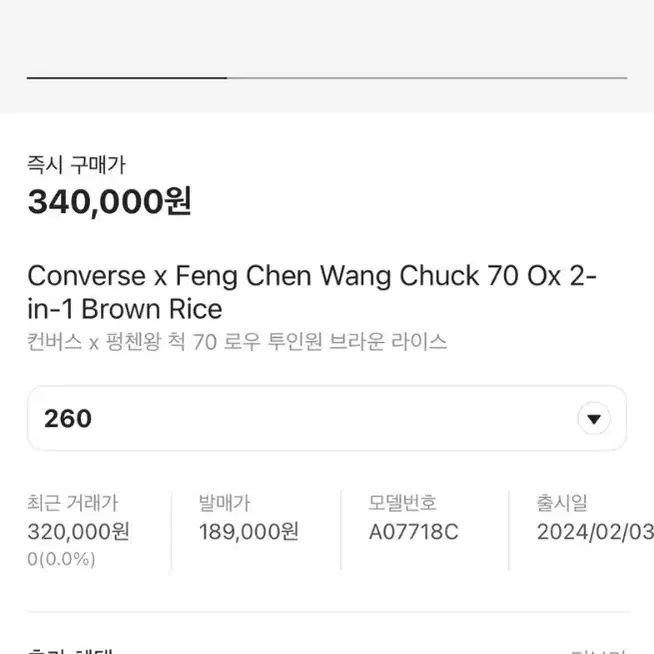This screenshot has width=654, height=654.
Task: Click the cut-off 더보기 link at bottom right
Action: coord(599,651)
